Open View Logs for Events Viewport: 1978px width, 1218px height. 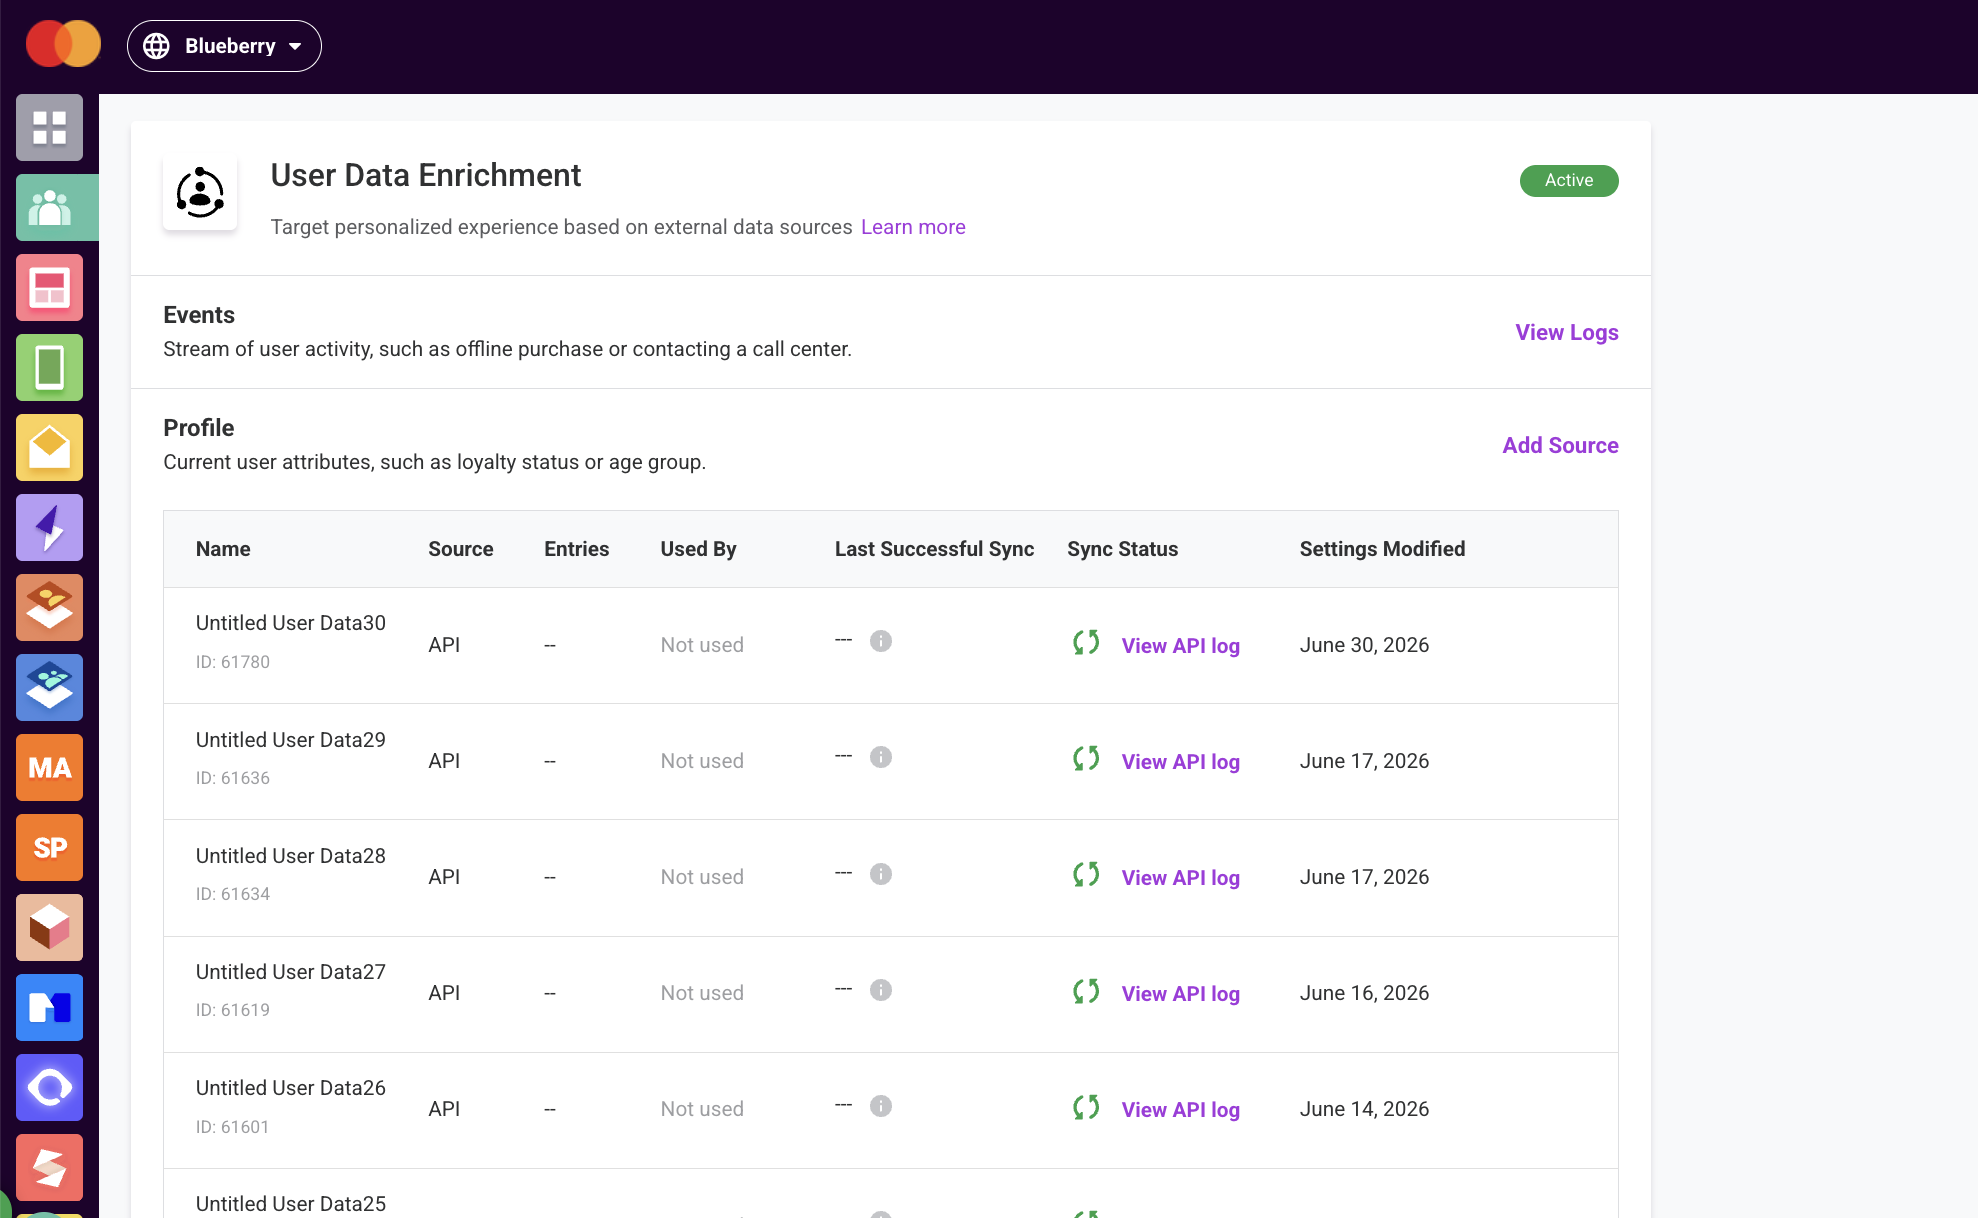(x=1566, y=332)
